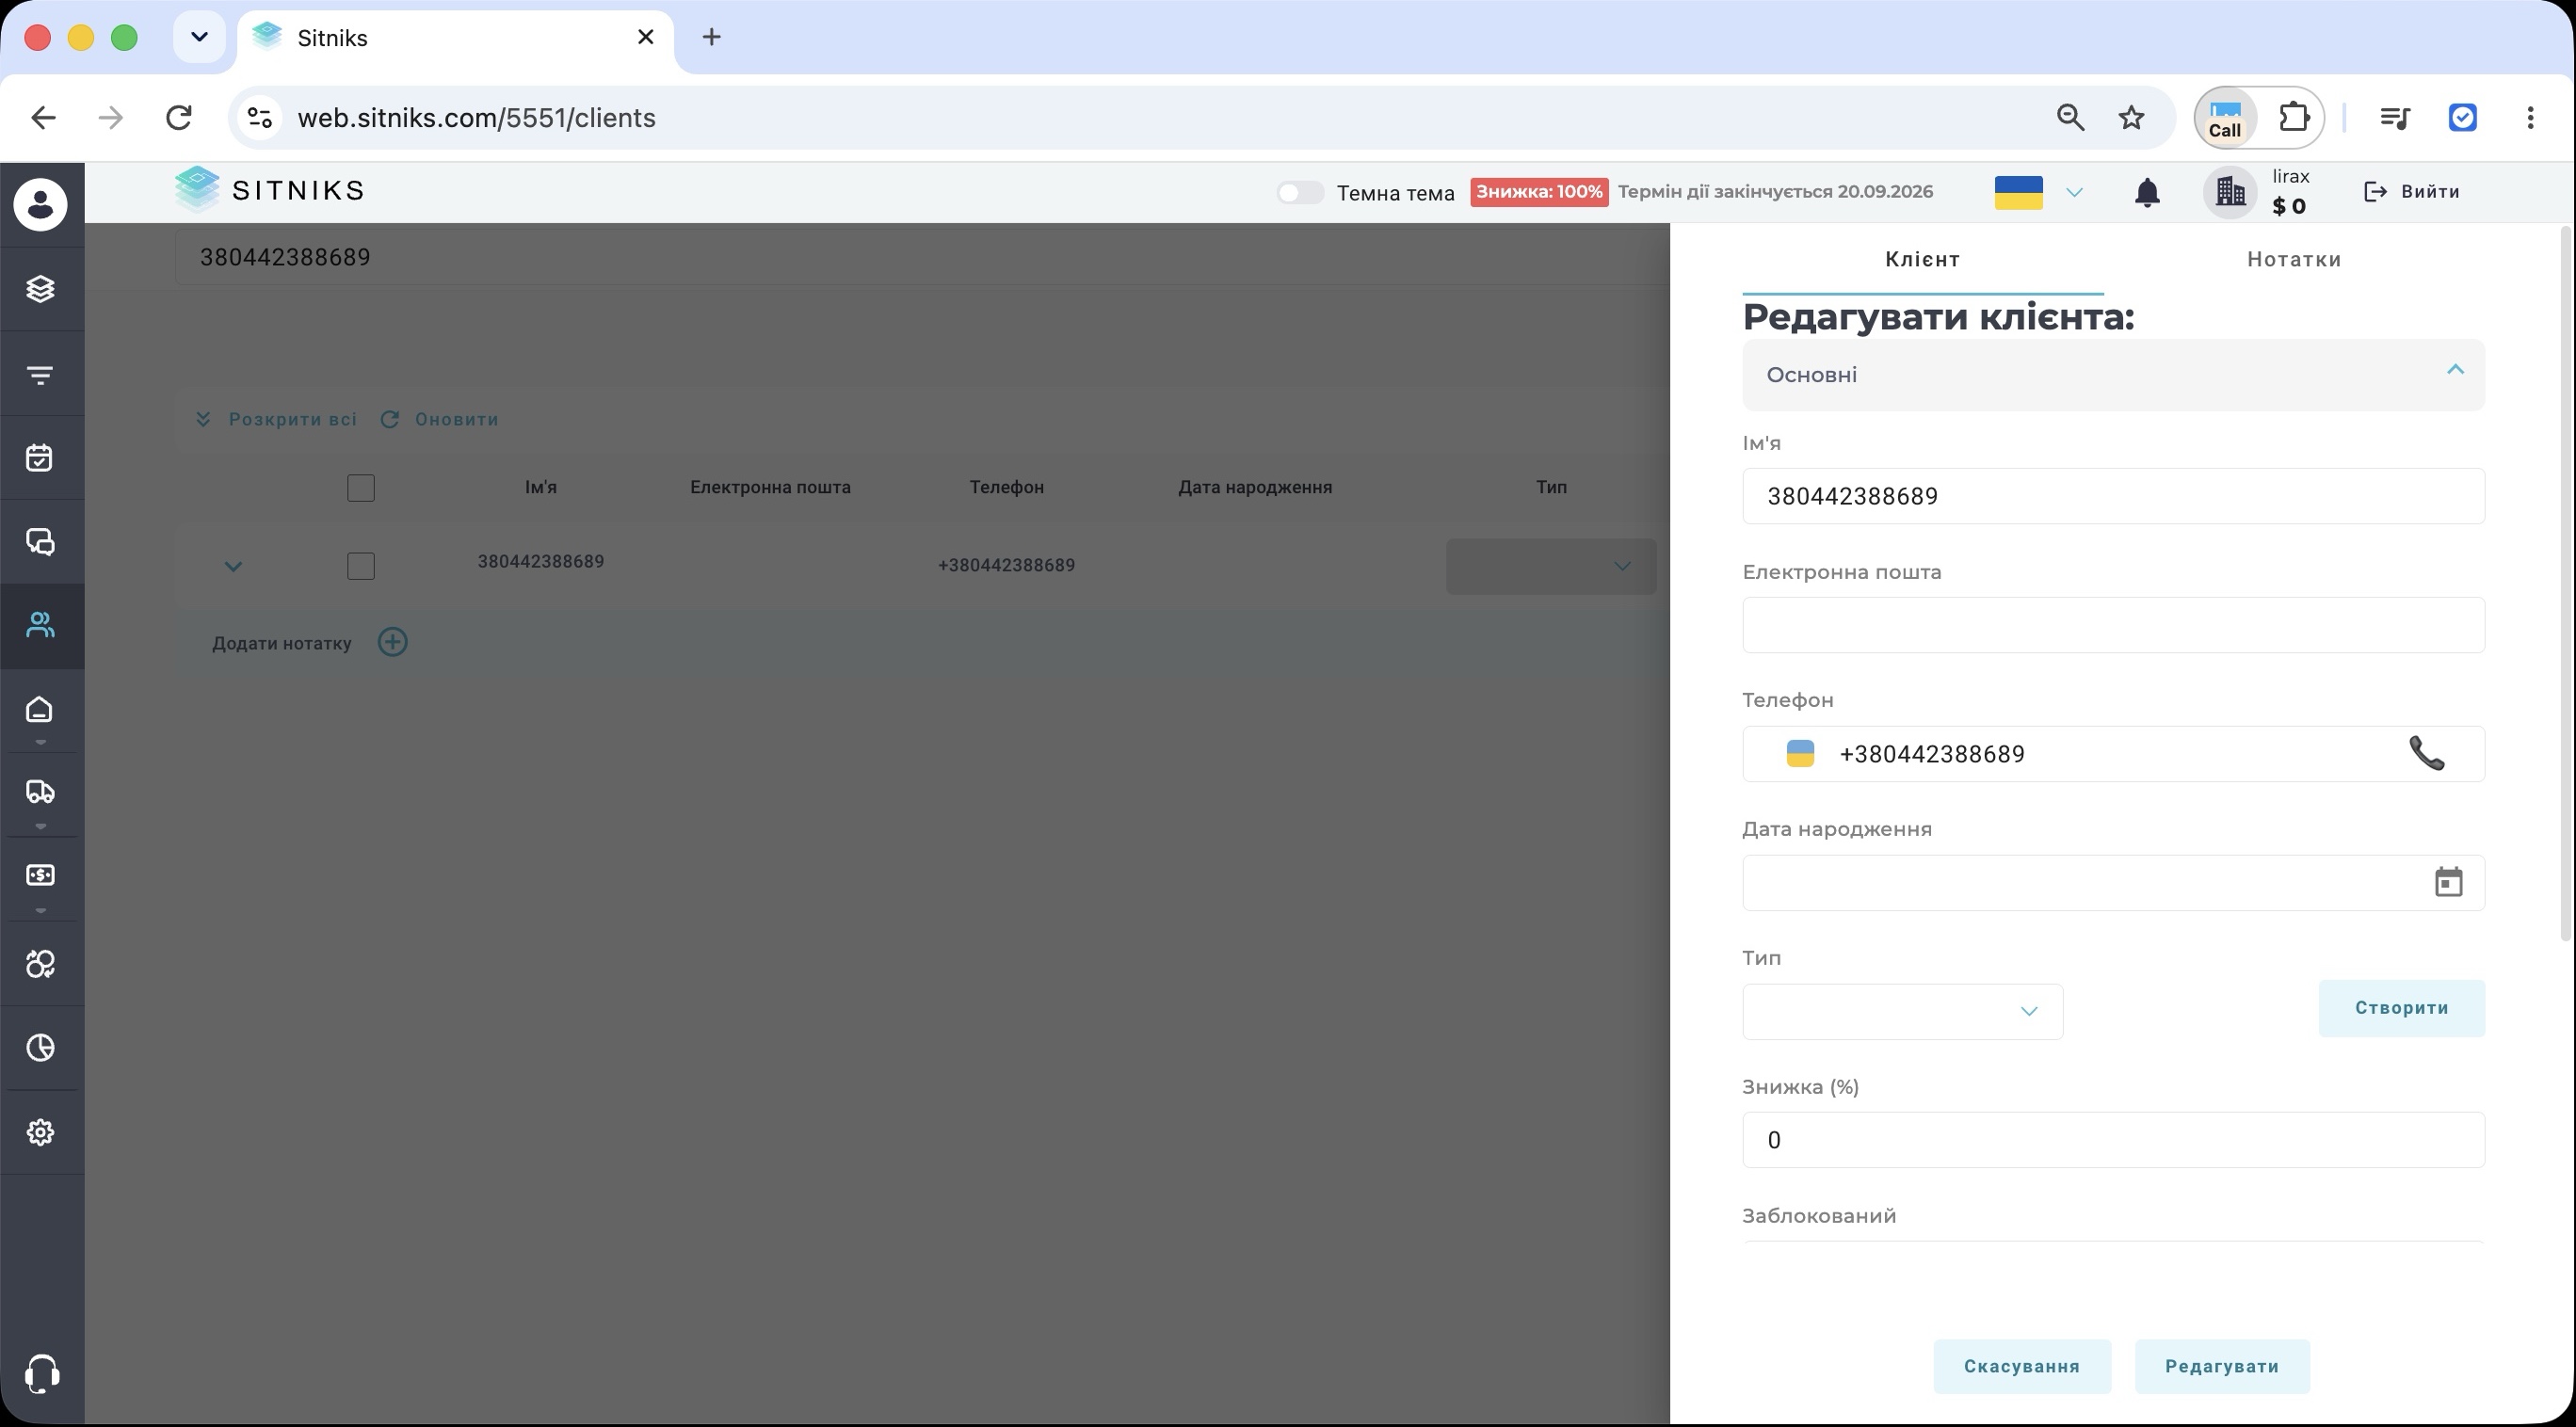The image size is (2576, 1427).
Task: Click the Знижка (%) input field
Action: [x=2113, y=1140]
